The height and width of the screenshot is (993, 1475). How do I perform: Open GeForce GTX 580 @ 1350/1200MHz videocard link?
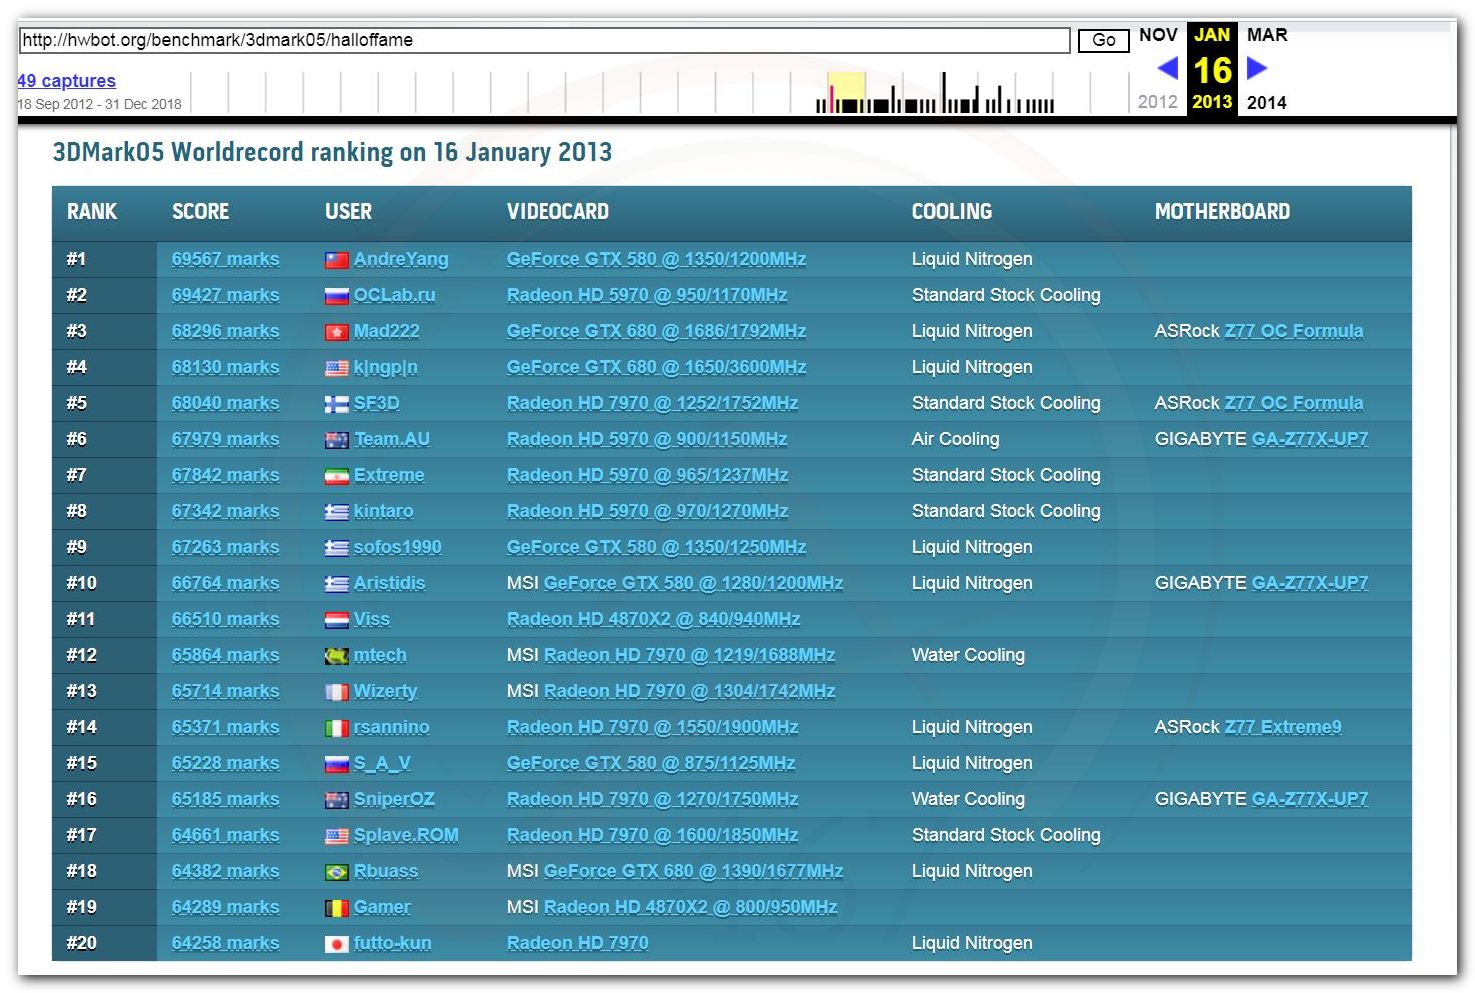(x=656, y=259)
